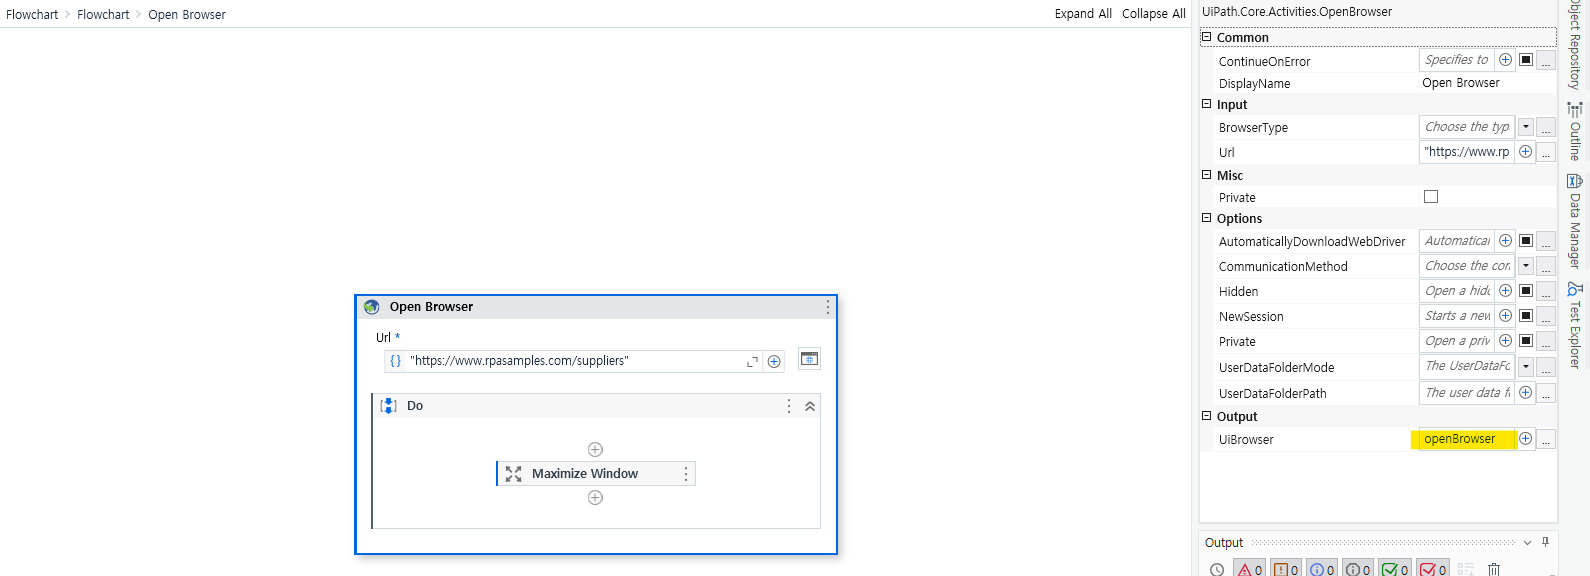Image resolution: width=1590 pixels, height=576 pixels.
Task: Click plus button for Url property
Action: pos(1525,152)
